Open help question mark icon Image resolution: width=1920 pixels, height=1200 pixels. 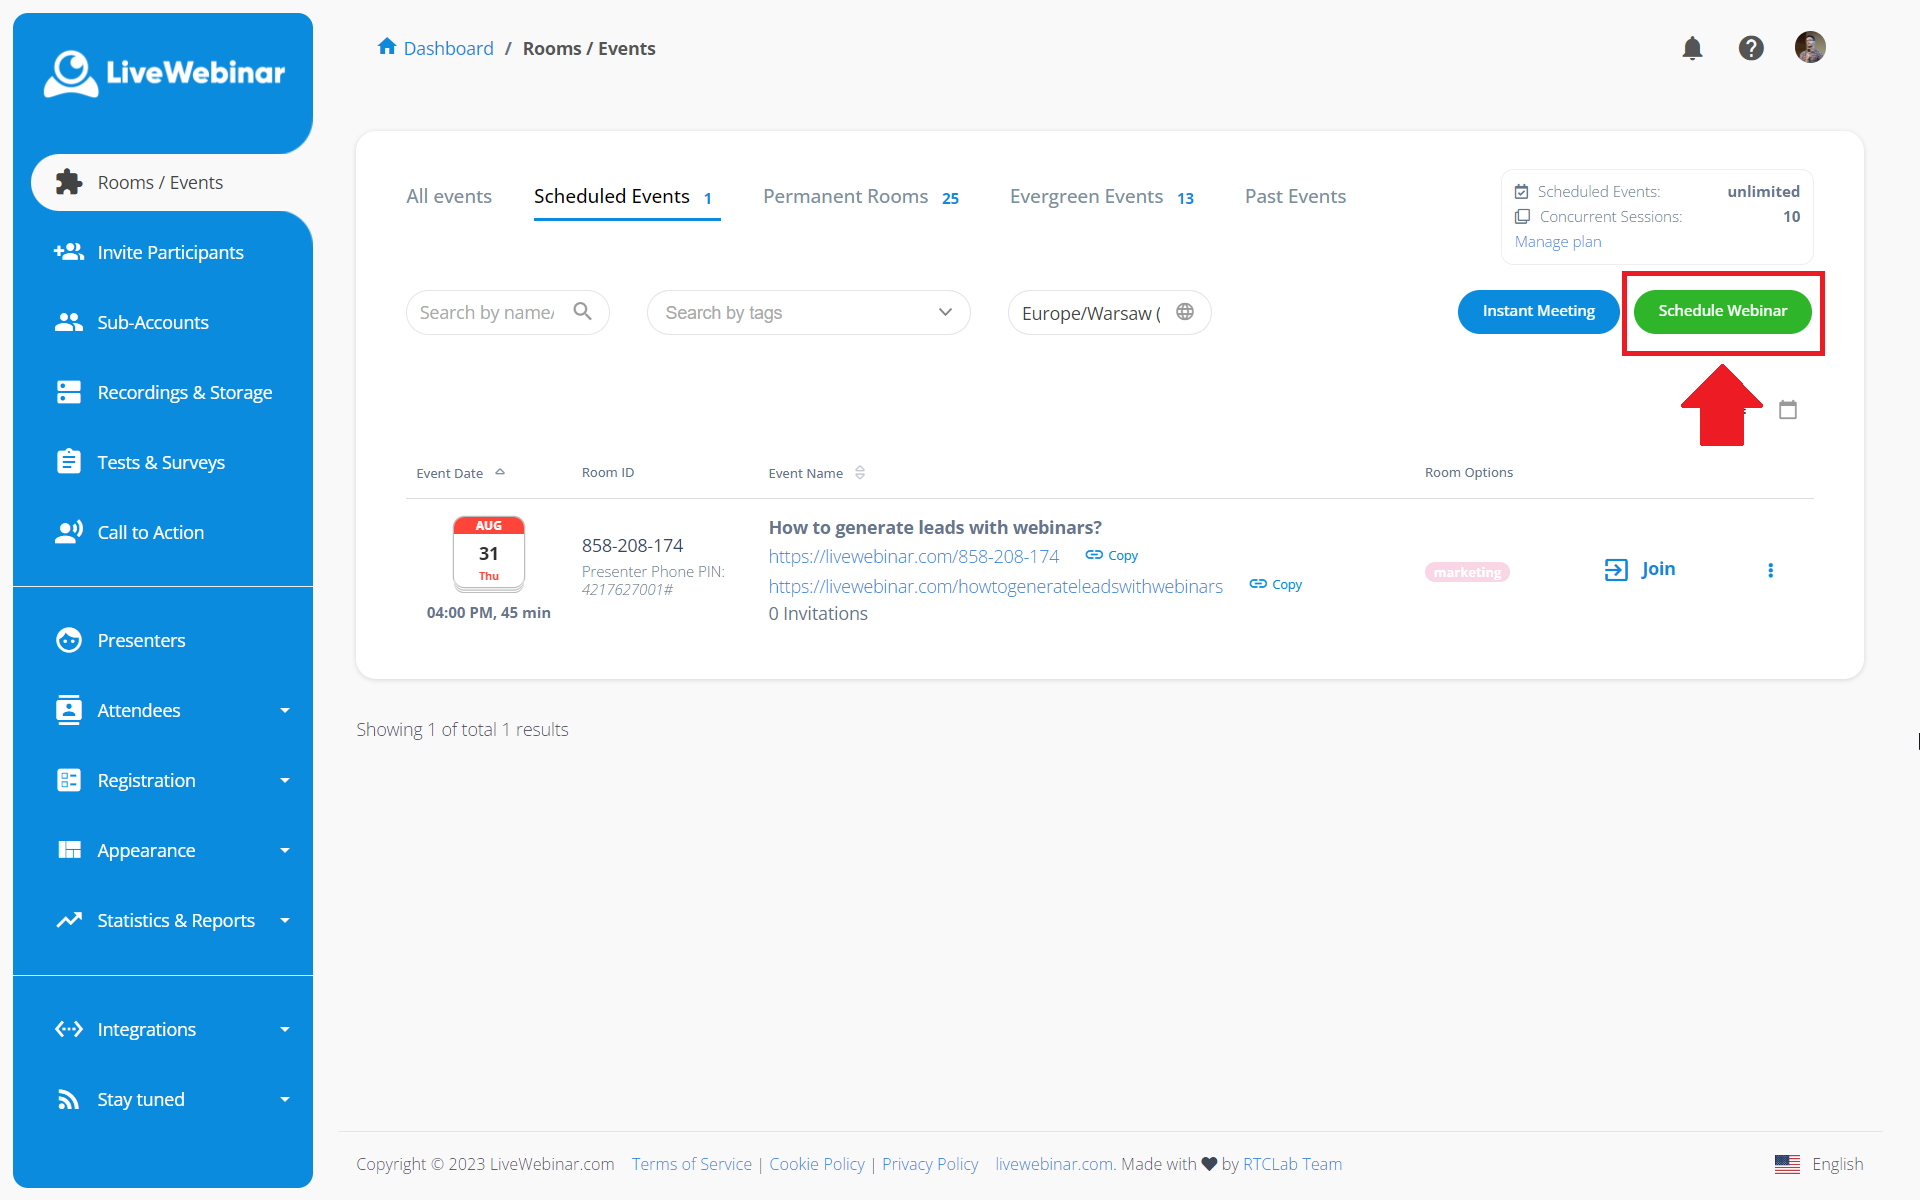point(1751,48)
